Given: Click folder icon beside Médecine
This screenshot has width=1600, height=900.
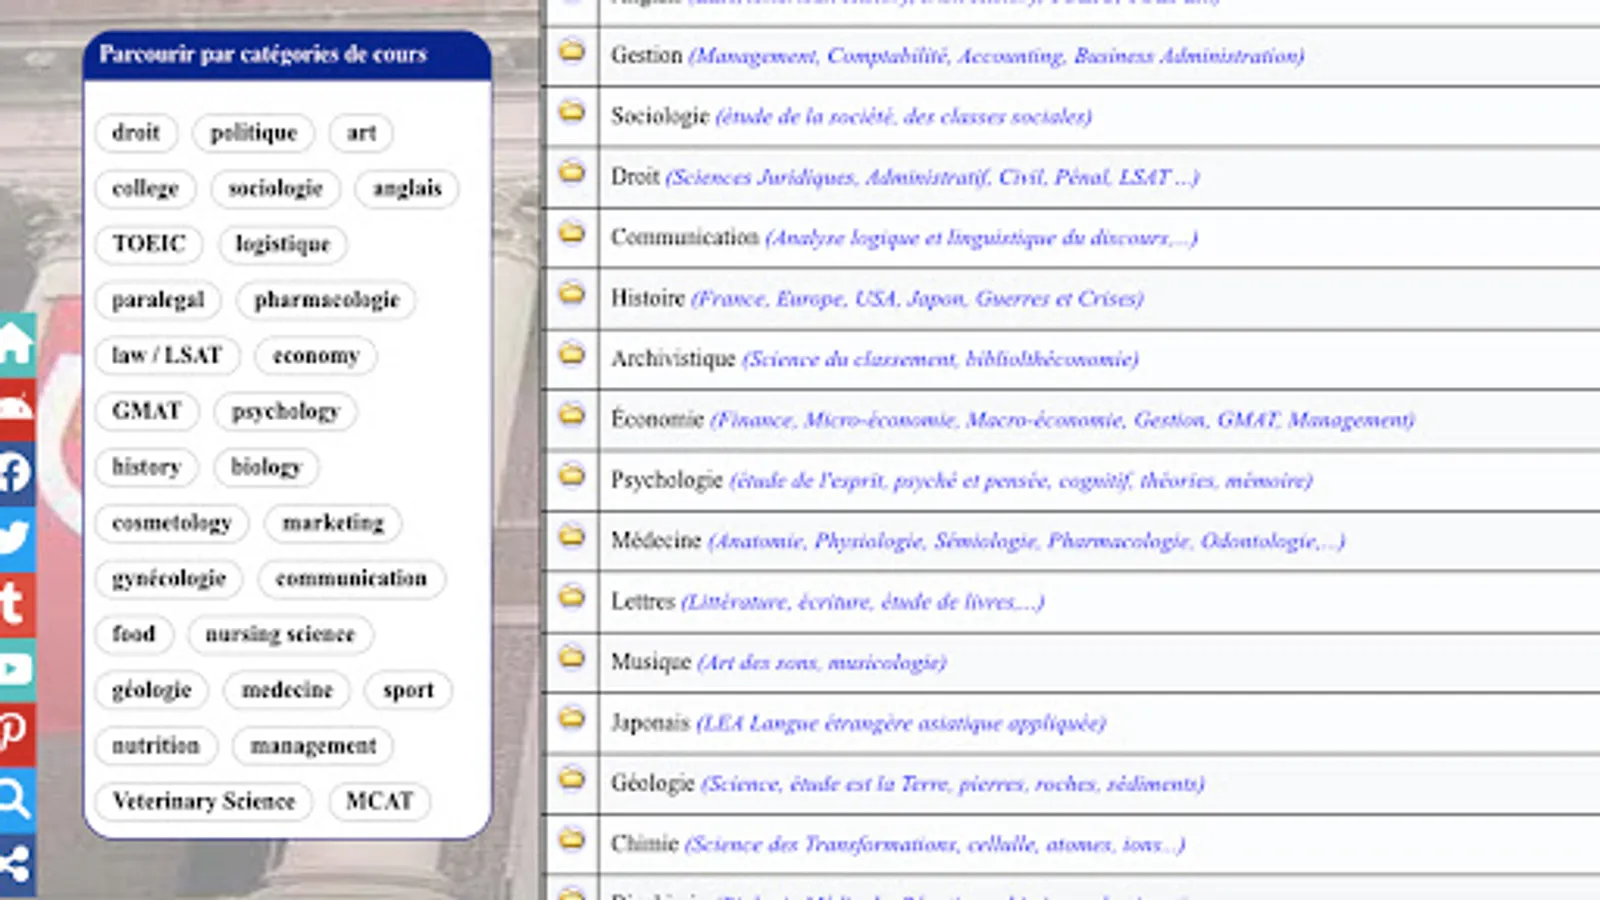Looking at the screenshot, I should point(572,536).
